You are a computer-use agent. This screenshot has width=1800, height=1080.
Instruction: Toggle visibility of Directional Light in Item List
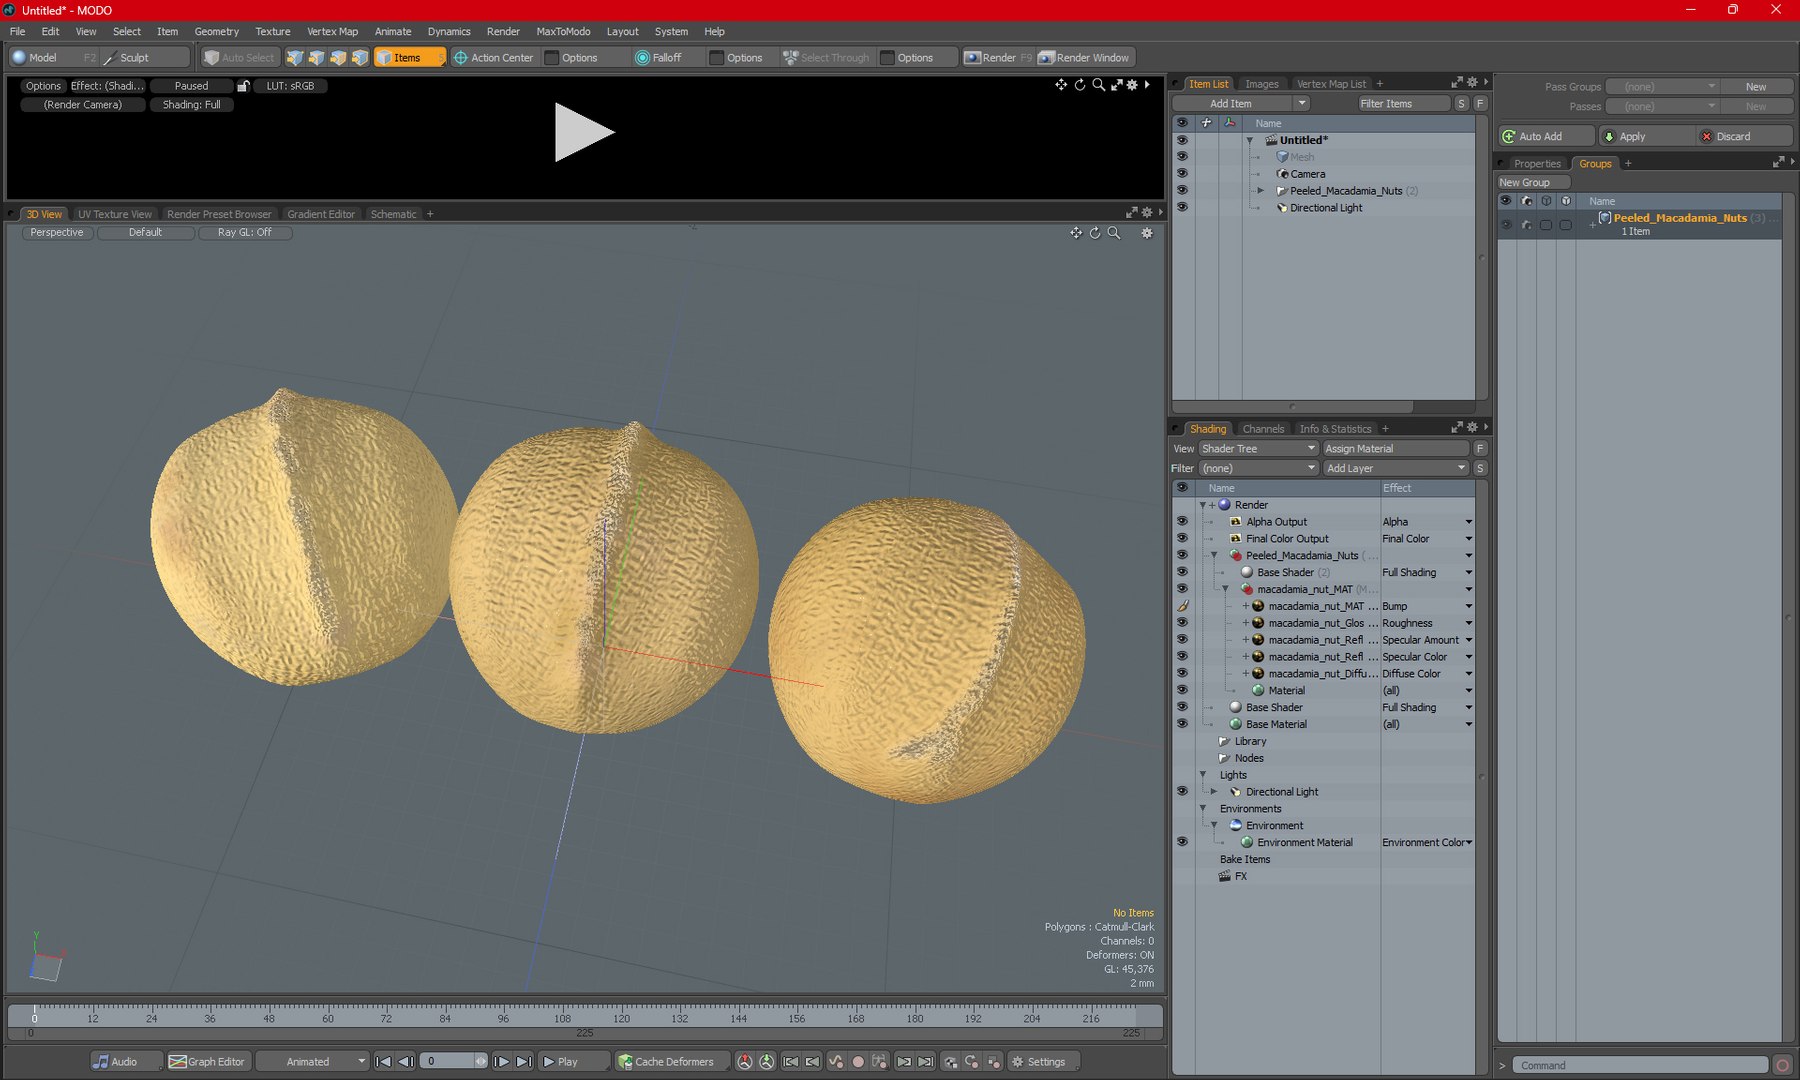pyautogui.click(x=1182, y=207)
